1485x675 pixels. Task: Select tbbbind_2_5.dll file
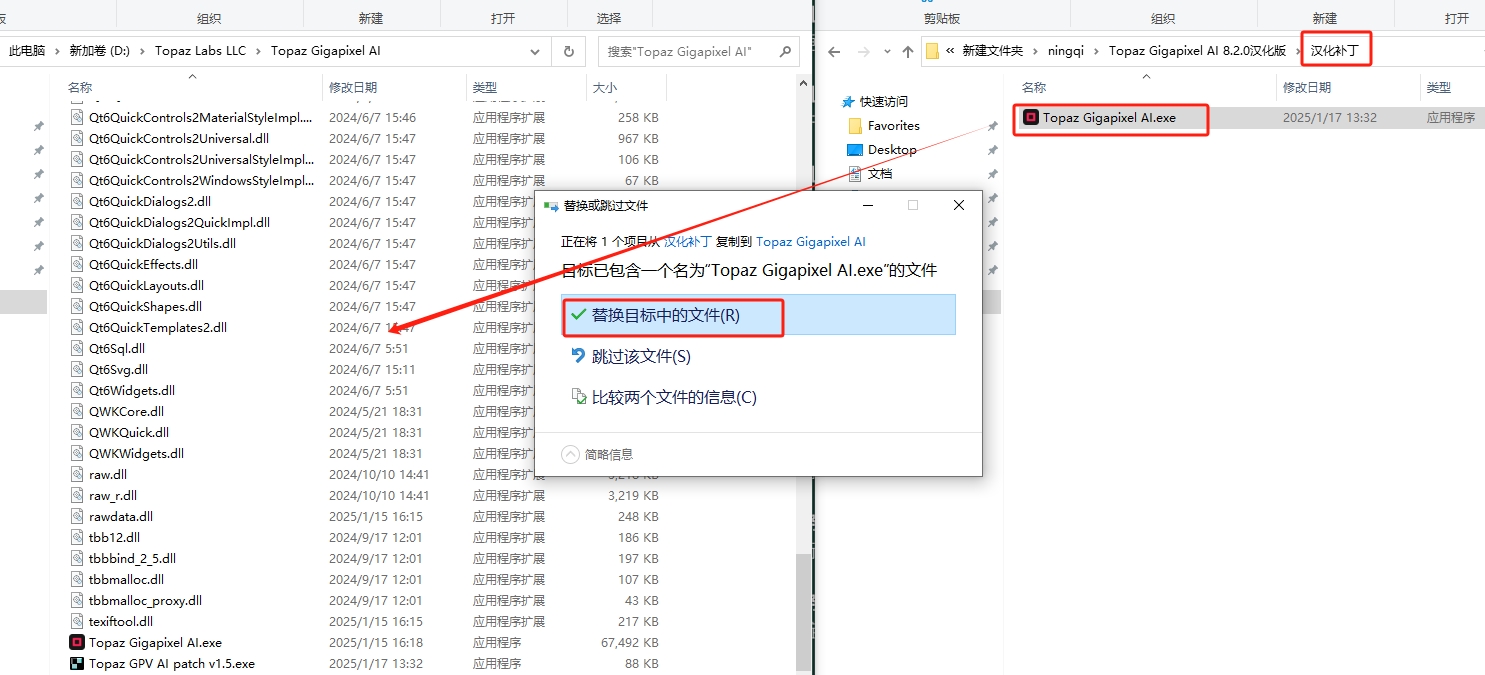(132, 559)
